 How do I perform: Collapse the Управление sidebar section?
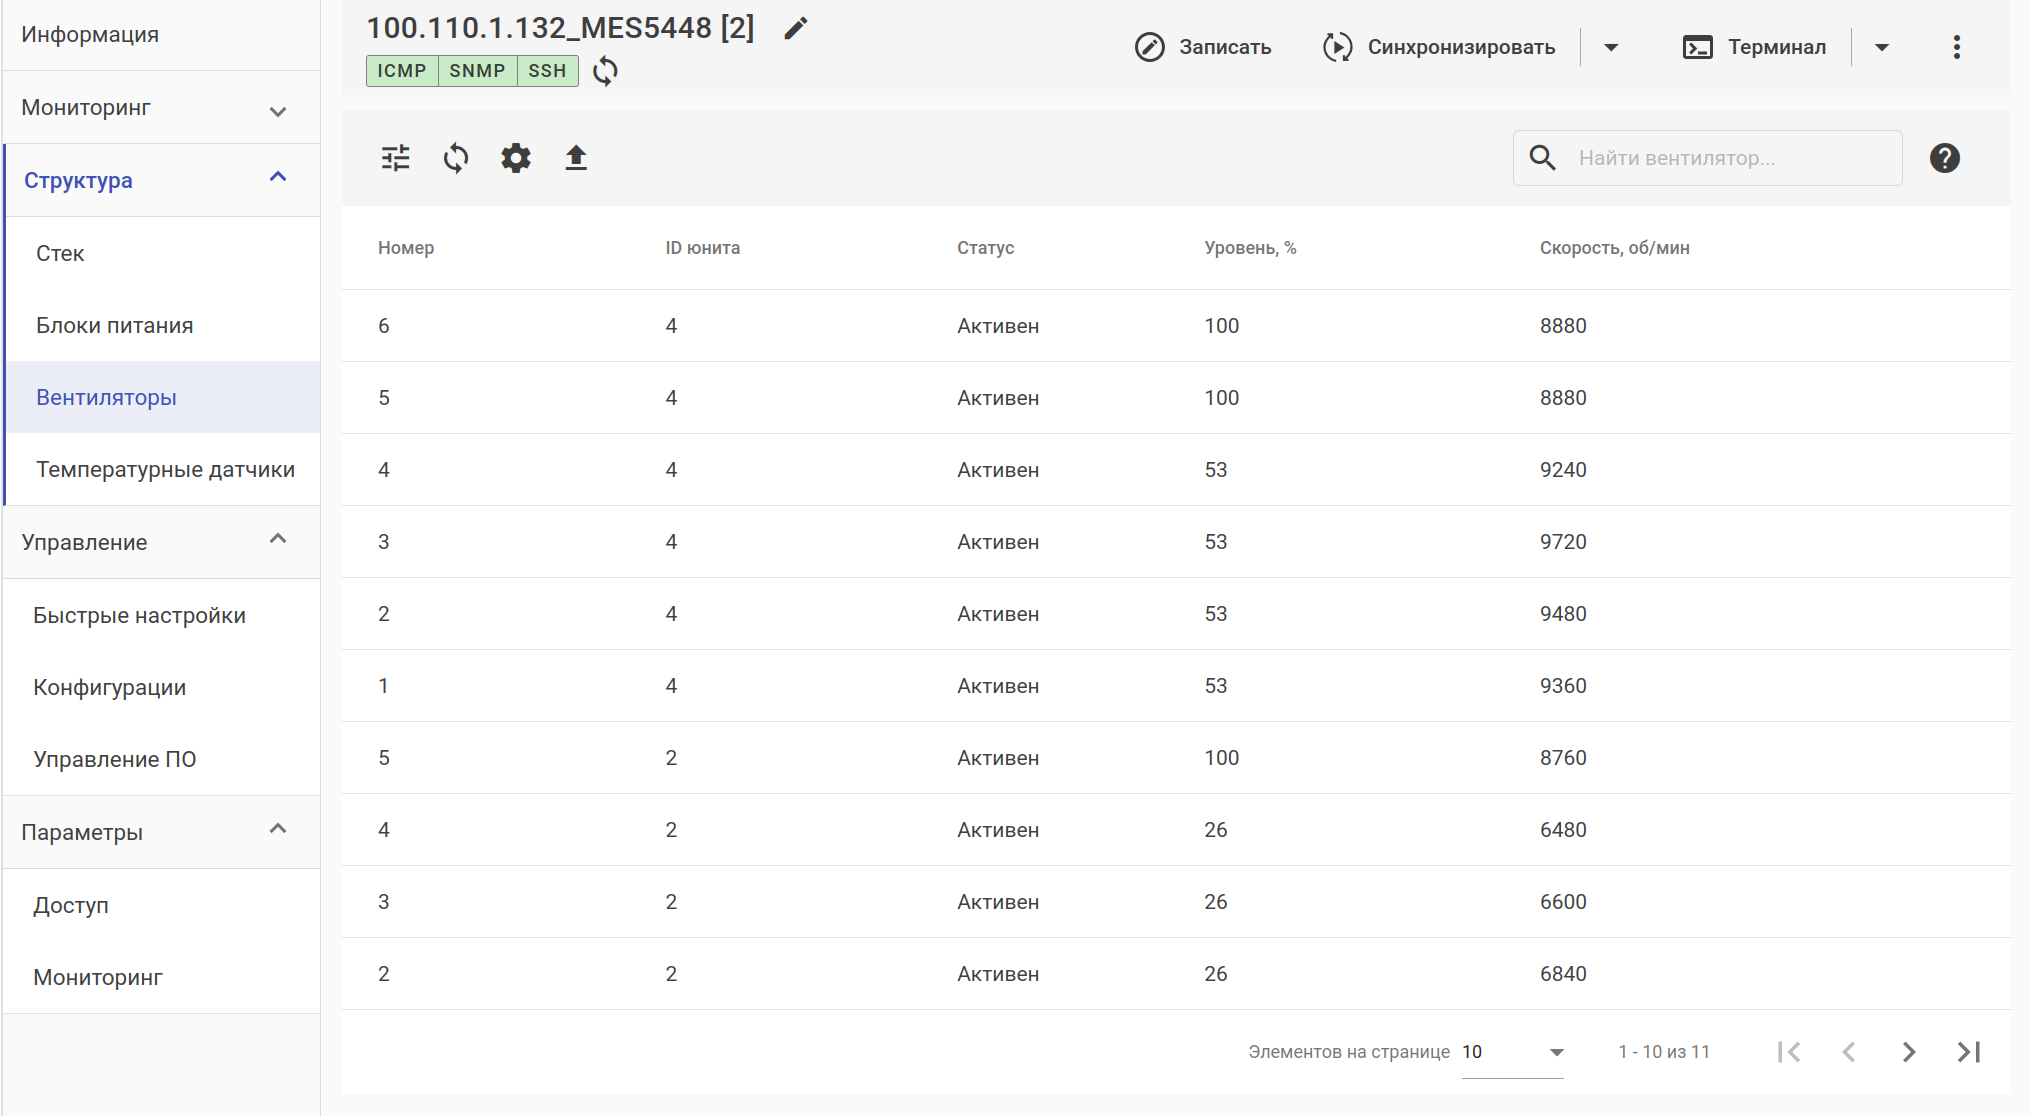coord(160,542)
